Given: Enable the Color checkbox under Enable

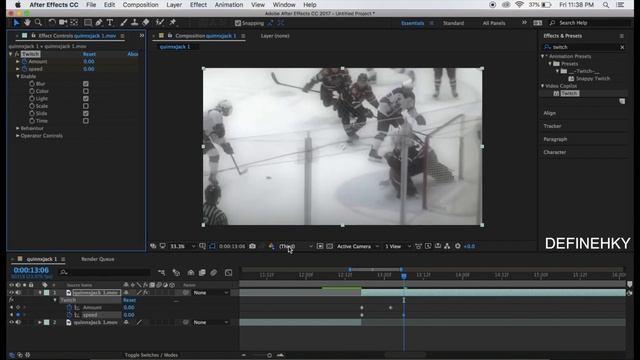Looking at the screenshot, I should 86,91.
